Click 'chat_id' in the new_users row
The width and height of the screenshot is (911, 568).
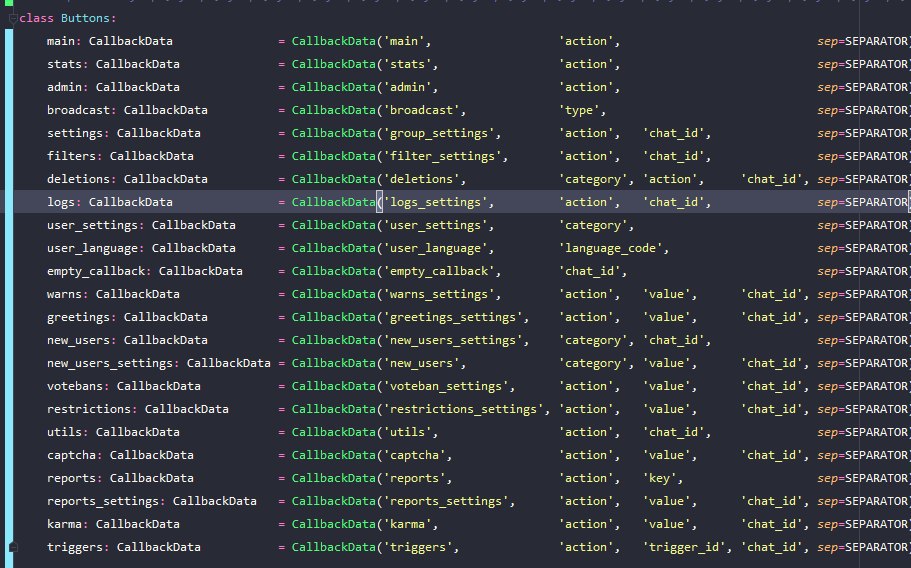tap(673, 340)
